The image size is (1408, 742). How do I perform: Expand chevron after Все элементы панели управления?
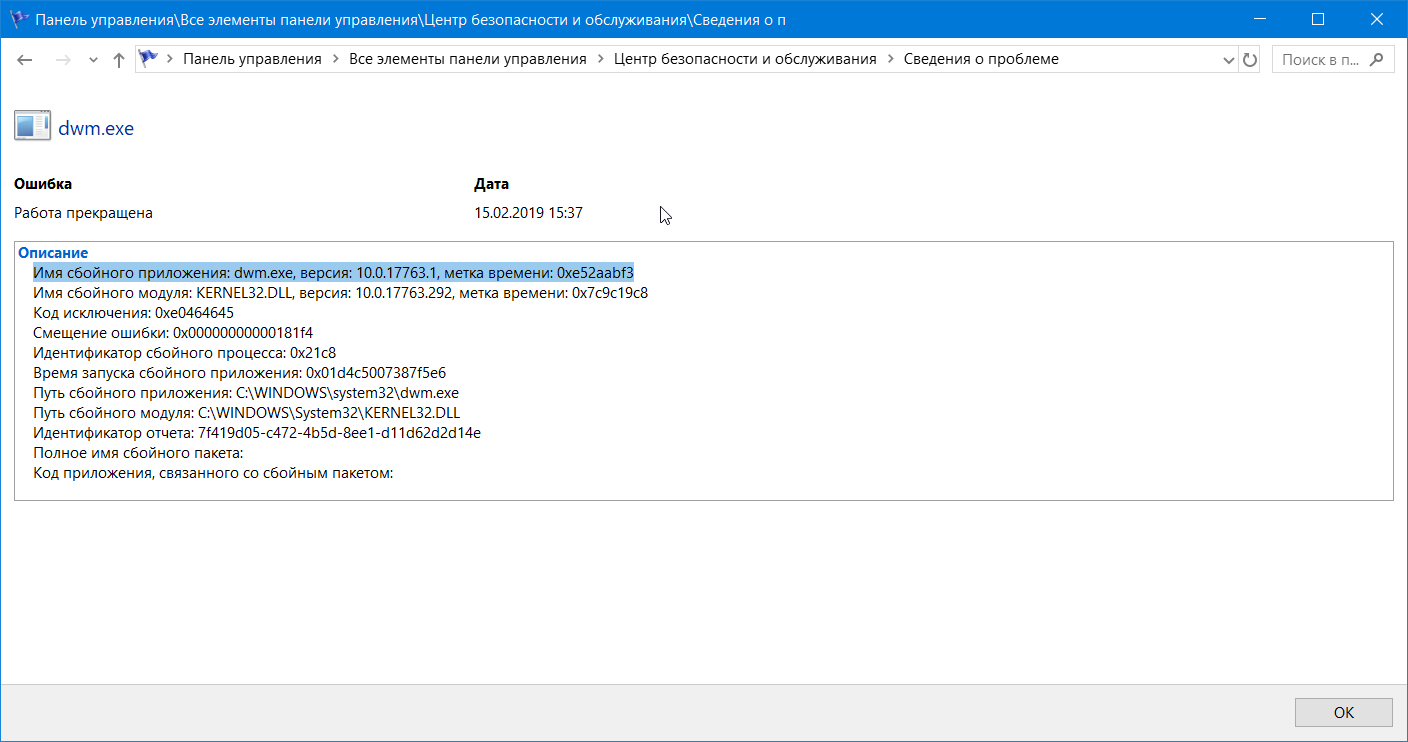[600, 59]
